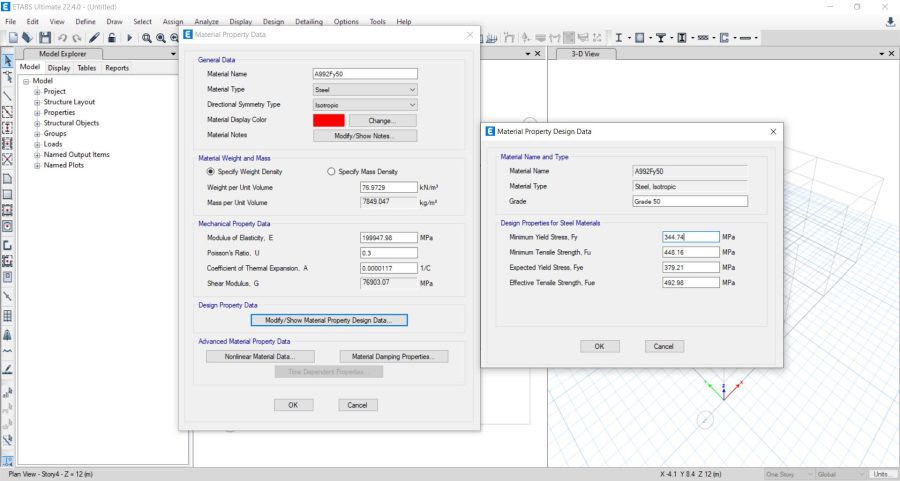Click the Undo arrow icon
This screenshot has height=481, width=900.
tap(62, 38)
